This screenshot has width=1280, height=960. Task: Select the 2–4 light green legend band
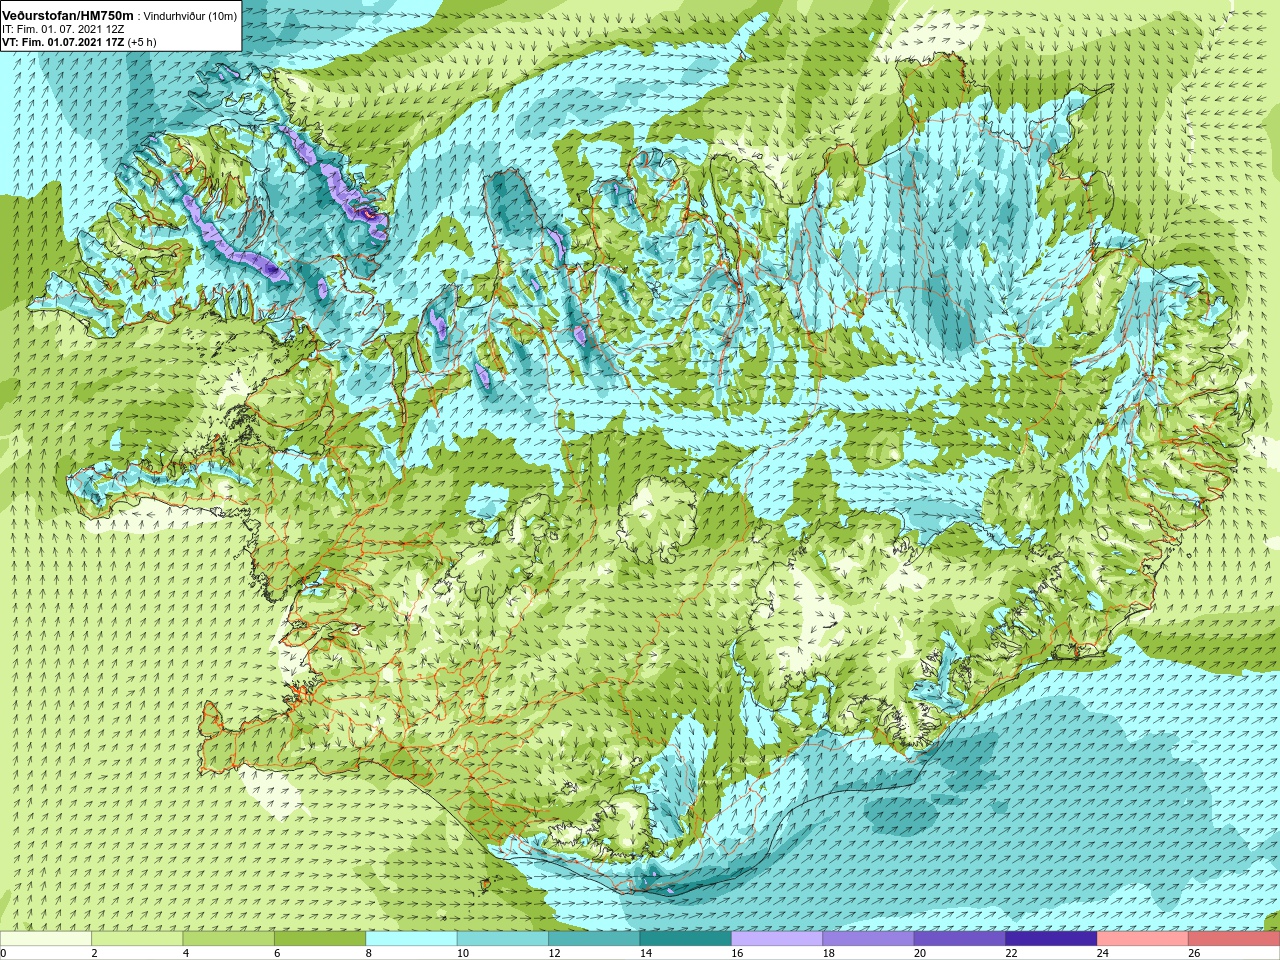click(137, 939)
